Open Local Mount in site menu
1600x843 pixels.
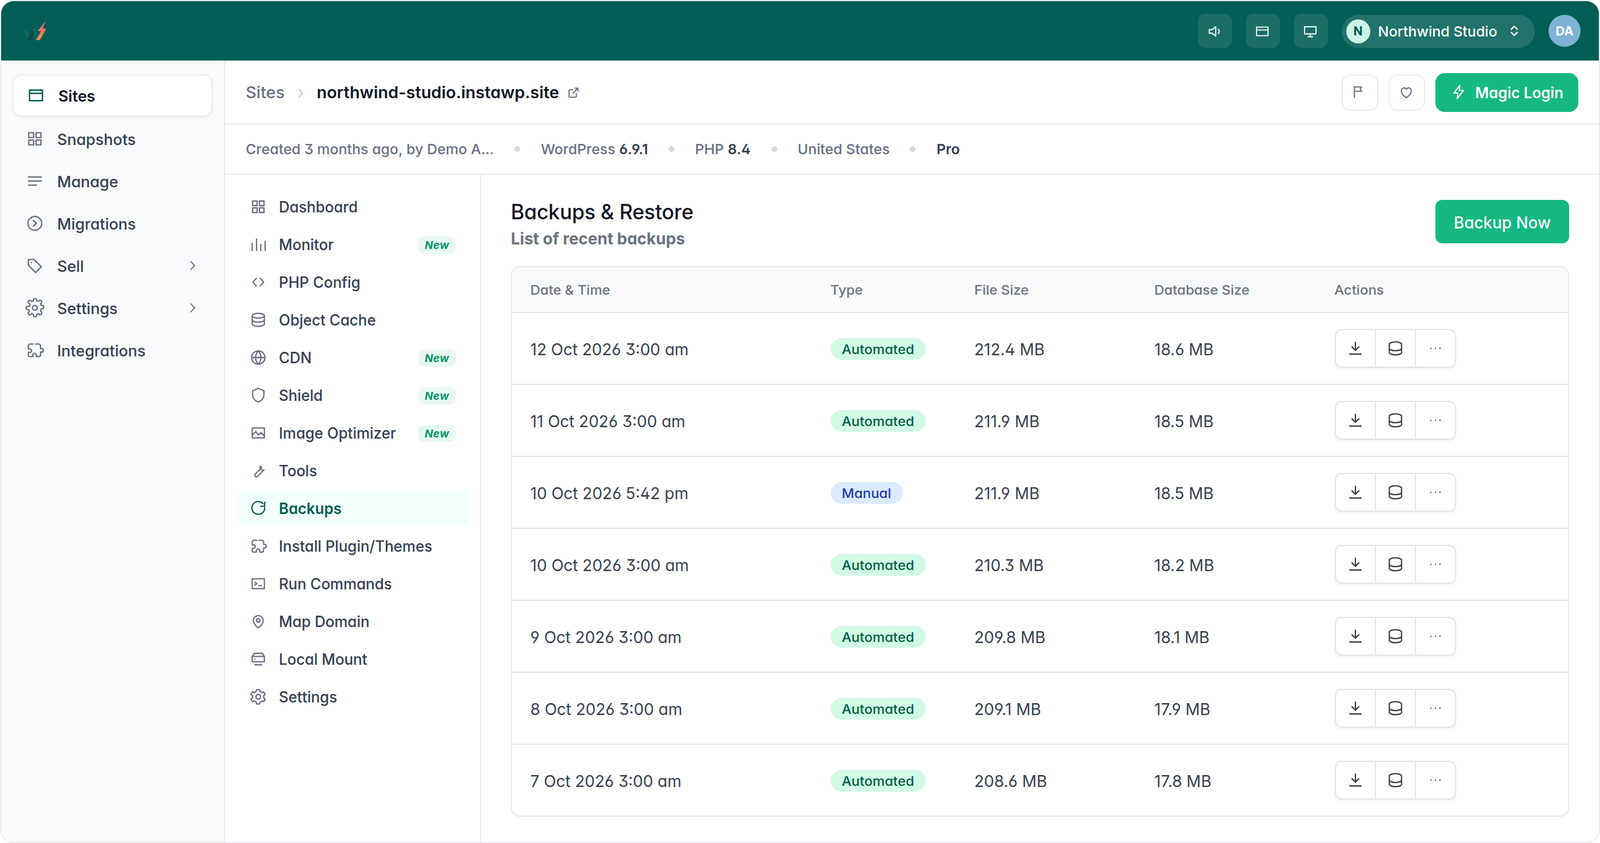tap(352, 660)
